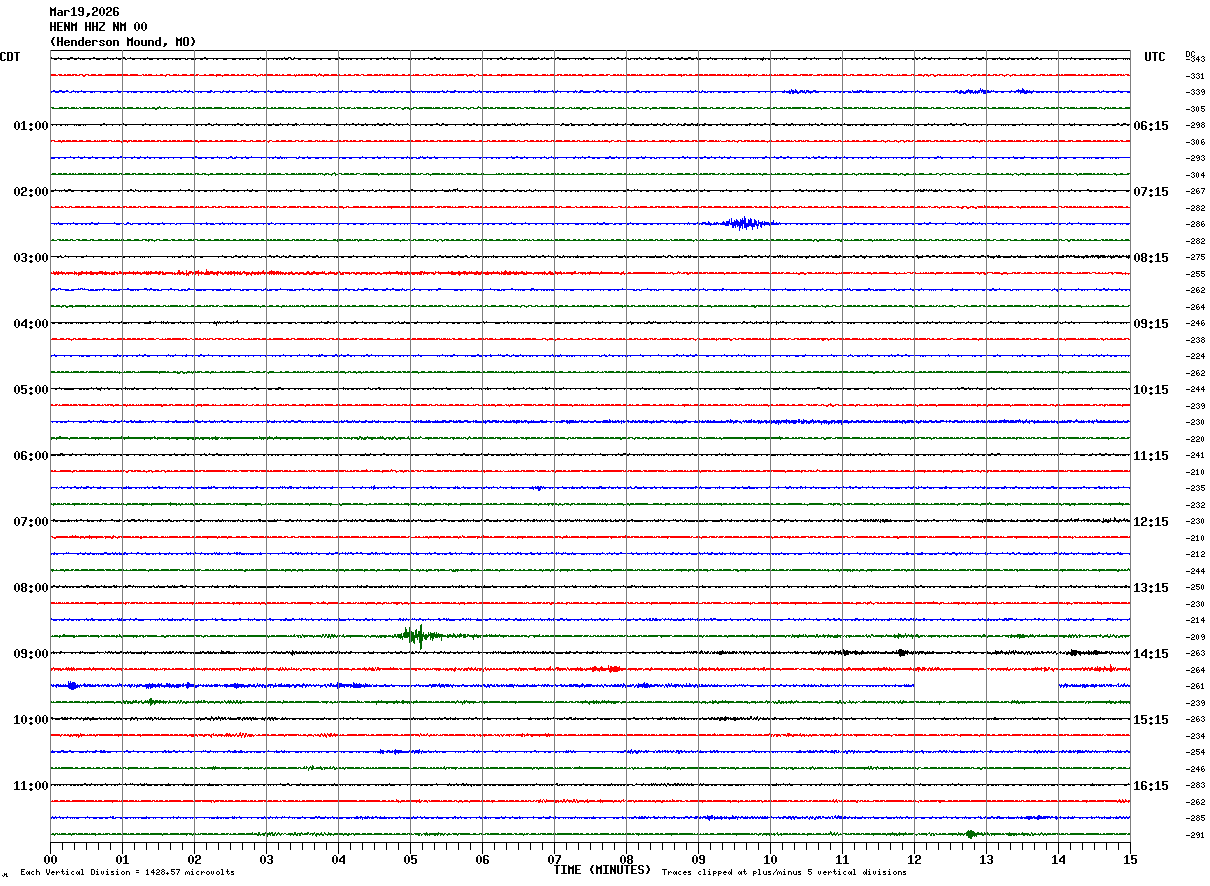Click the green seismic event near minute 5

click(415, 635)
